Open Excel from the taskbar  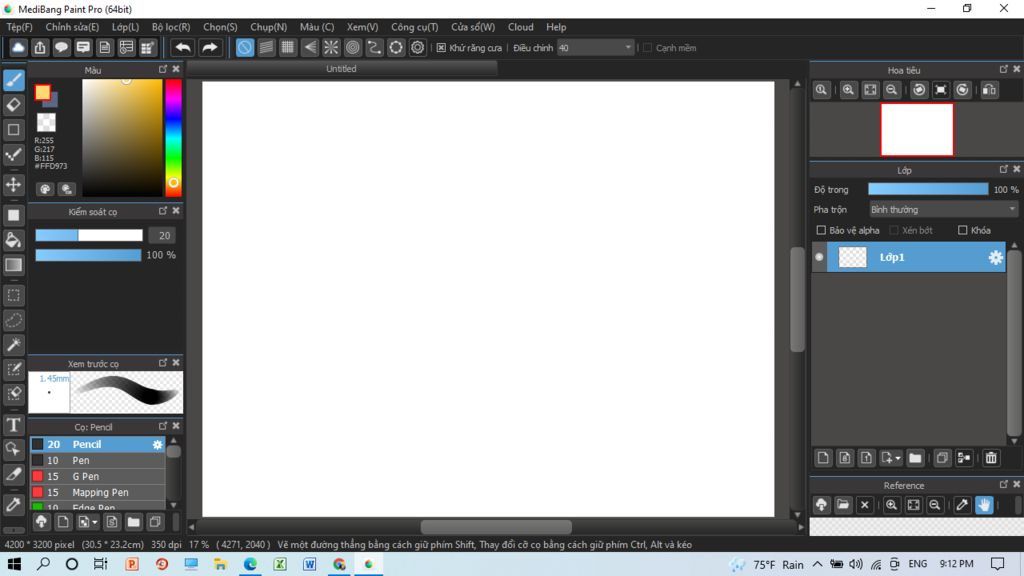pos(280,564)
